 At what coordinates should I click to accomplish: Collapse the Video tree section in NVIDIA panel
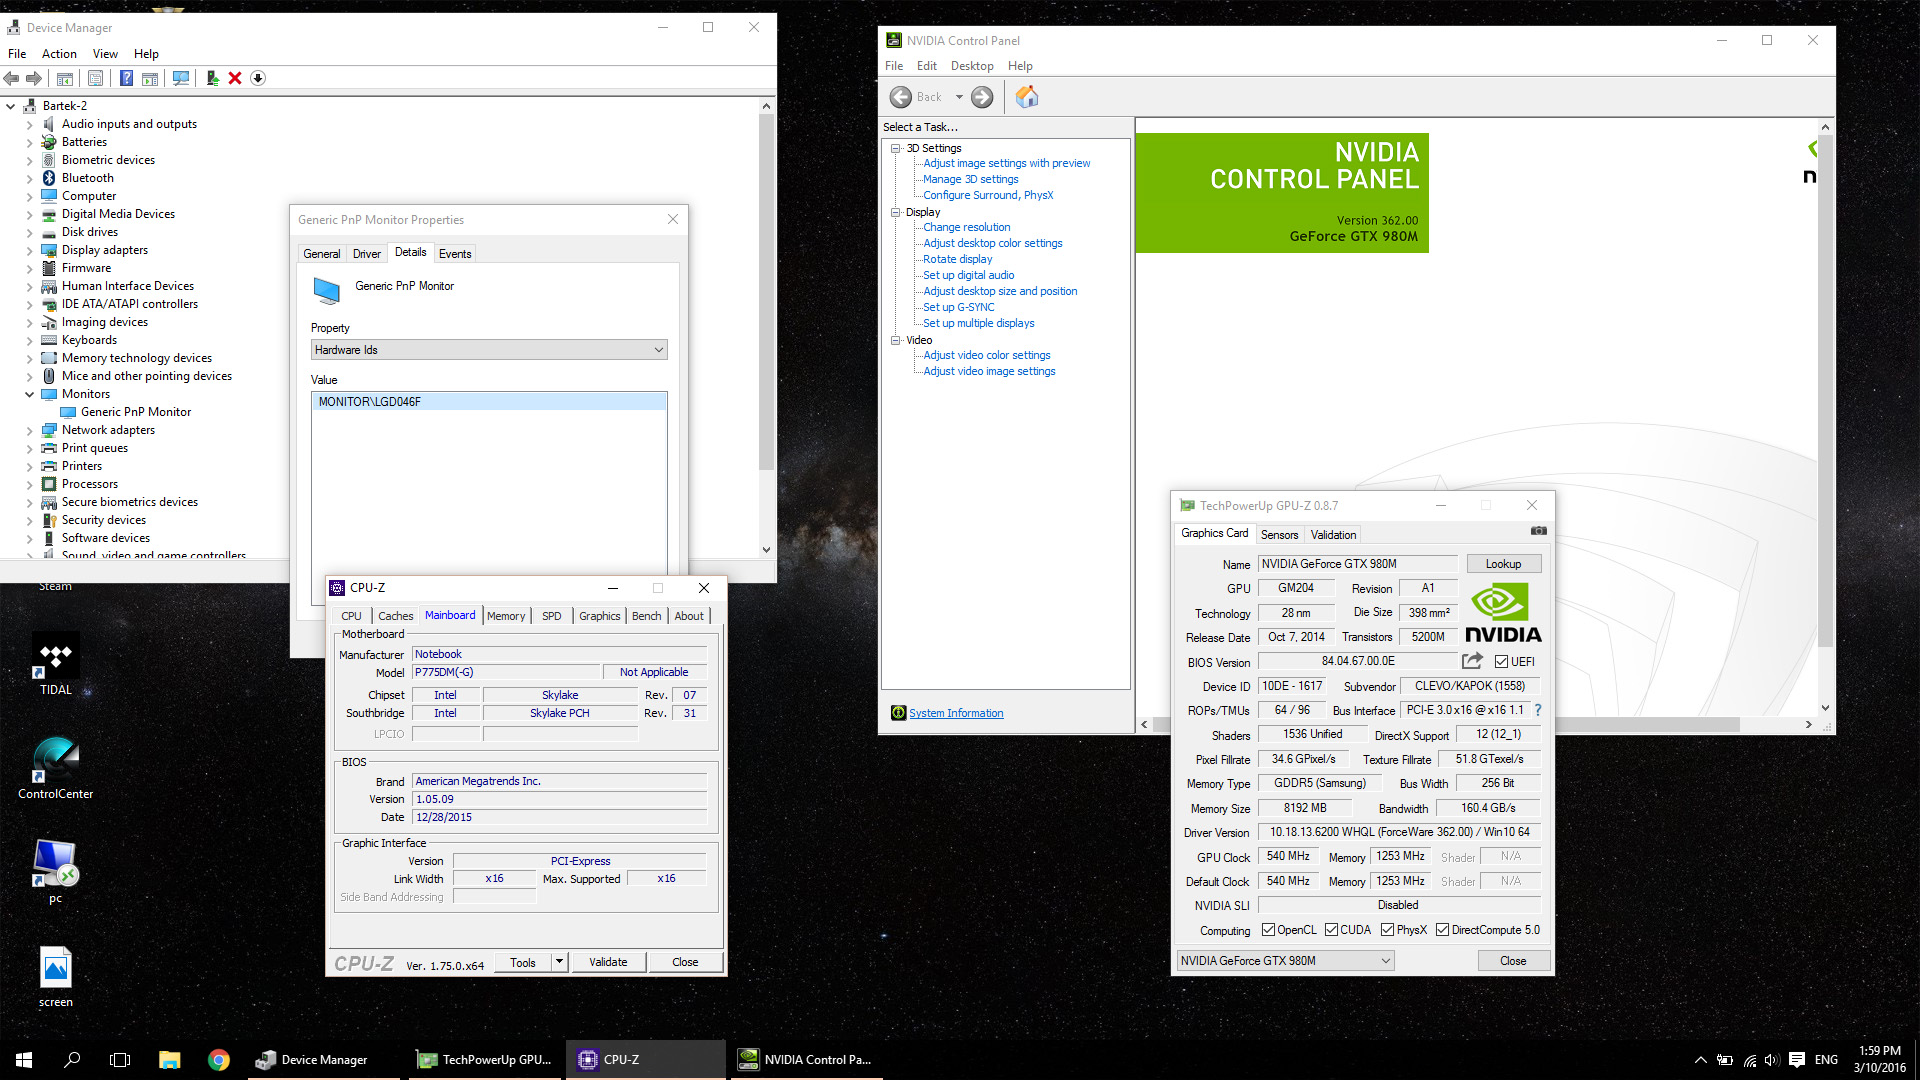(x=896, y=340)
